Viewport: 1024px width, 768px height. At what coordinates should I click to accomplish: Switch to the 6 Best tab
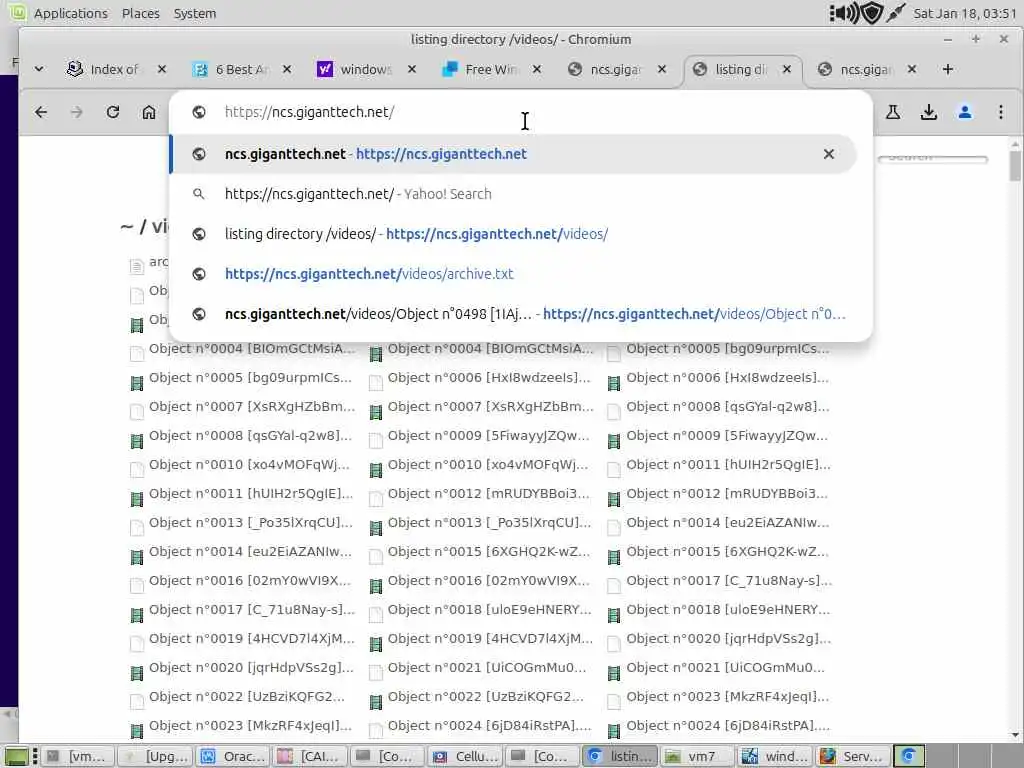click(240, 69)
